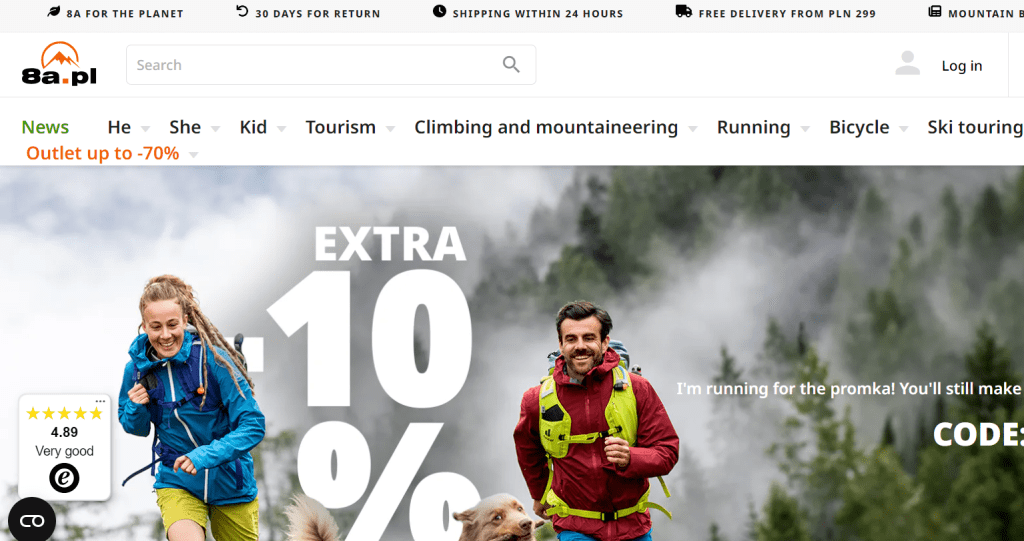This screenshot has width=1024, height=541.
Task: Open Climbing and mountaineering menu
Action: point(546,127)
